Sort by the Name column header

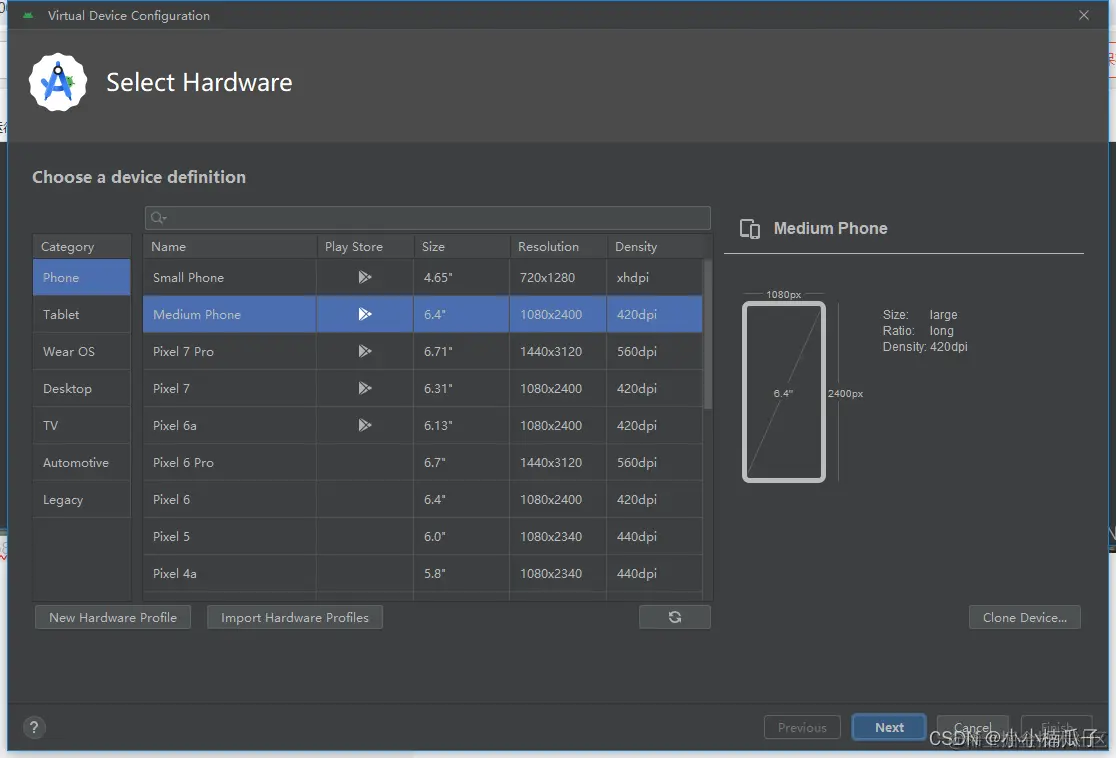[x=229, y=246]
